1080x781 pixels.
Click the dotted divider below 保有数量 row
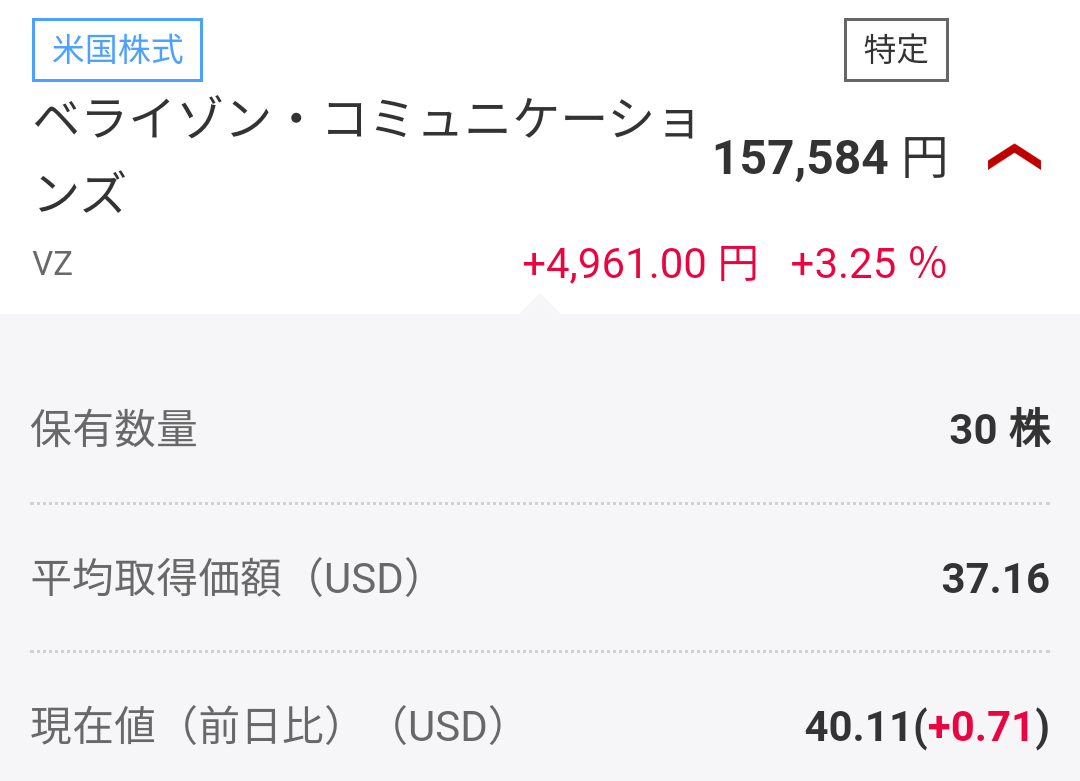pyautogui.click(x=540, y=503)
